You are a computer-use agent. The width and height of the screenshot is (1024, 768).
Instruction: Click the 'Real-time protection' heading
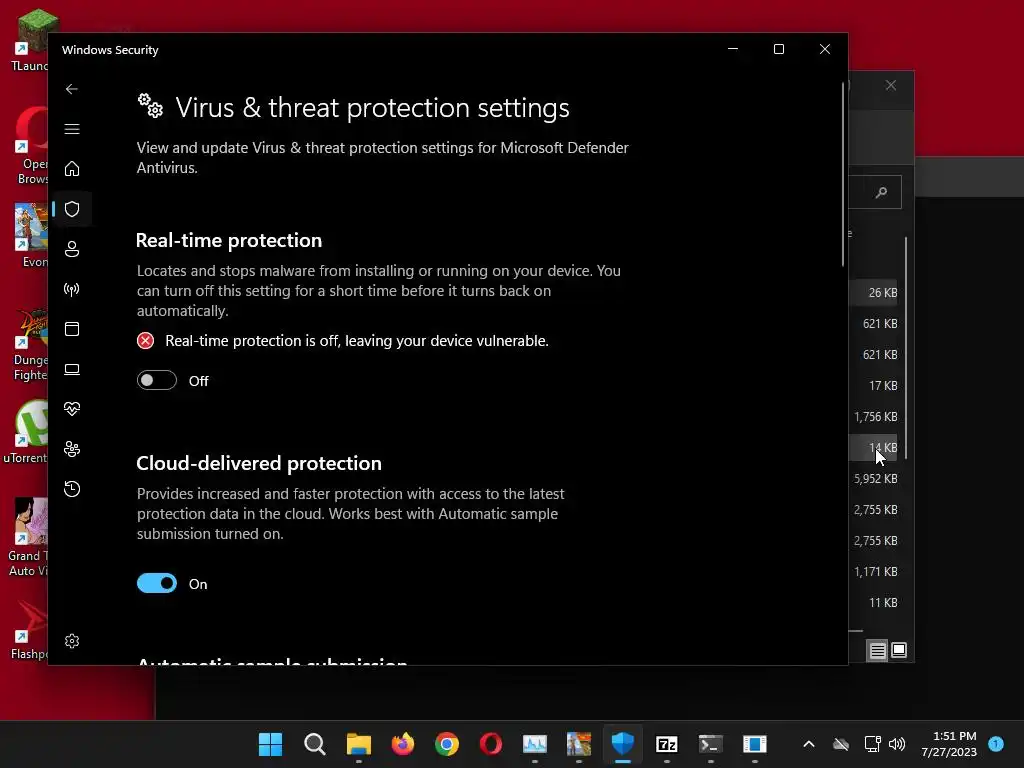click(229, 240)
